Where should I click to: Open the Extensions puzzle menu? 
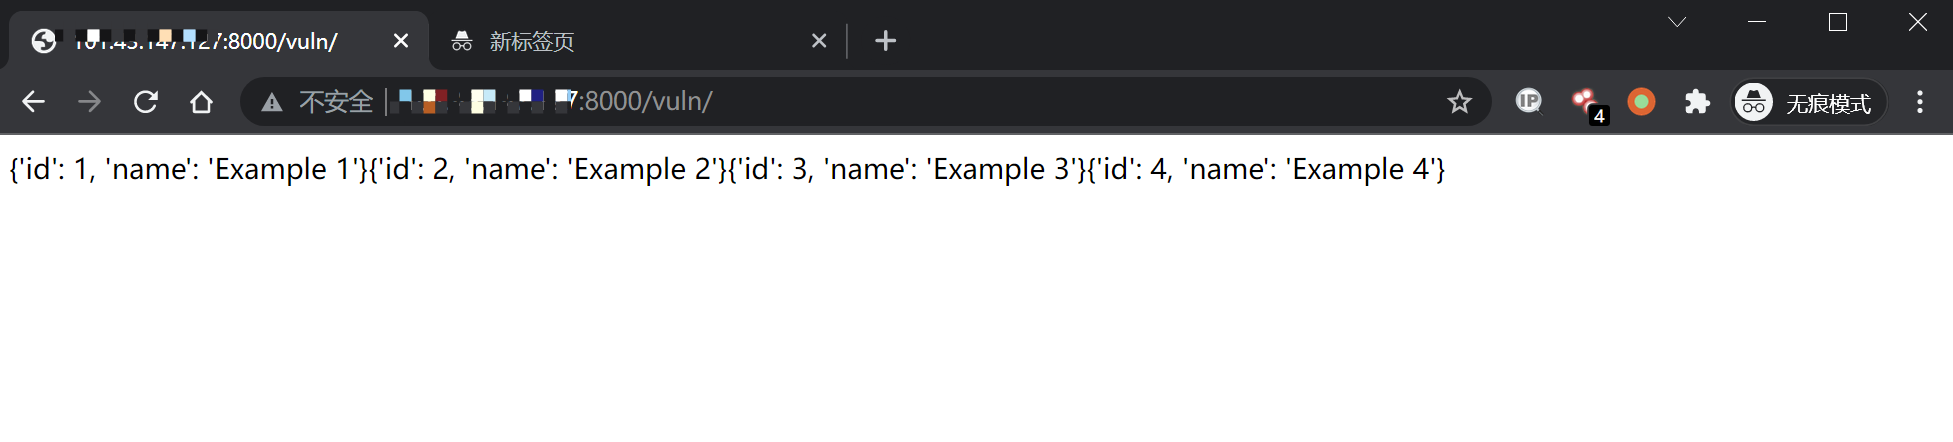pos(1697,102)
